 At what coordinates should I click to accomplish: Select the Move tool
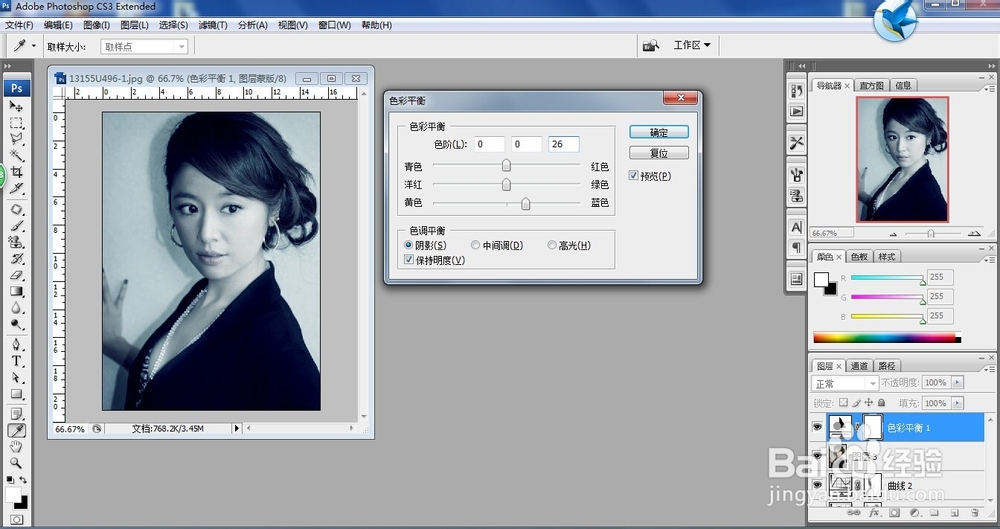[x=16, y=106]
